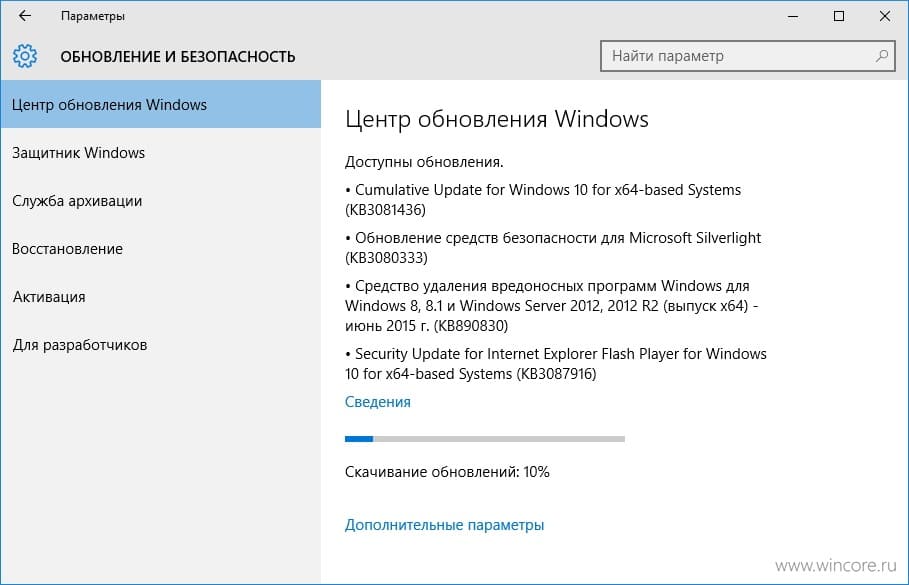
Task: Click the magnifier icon in search box
Action: tap(882, 56)
